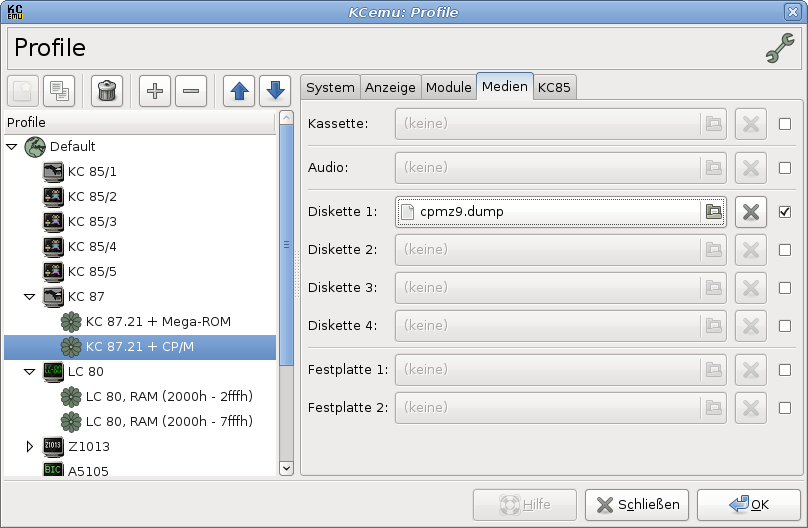The image size is (808, 528).
Task: Click clear X button for Diskette 2
Action: tap(751, 250)
